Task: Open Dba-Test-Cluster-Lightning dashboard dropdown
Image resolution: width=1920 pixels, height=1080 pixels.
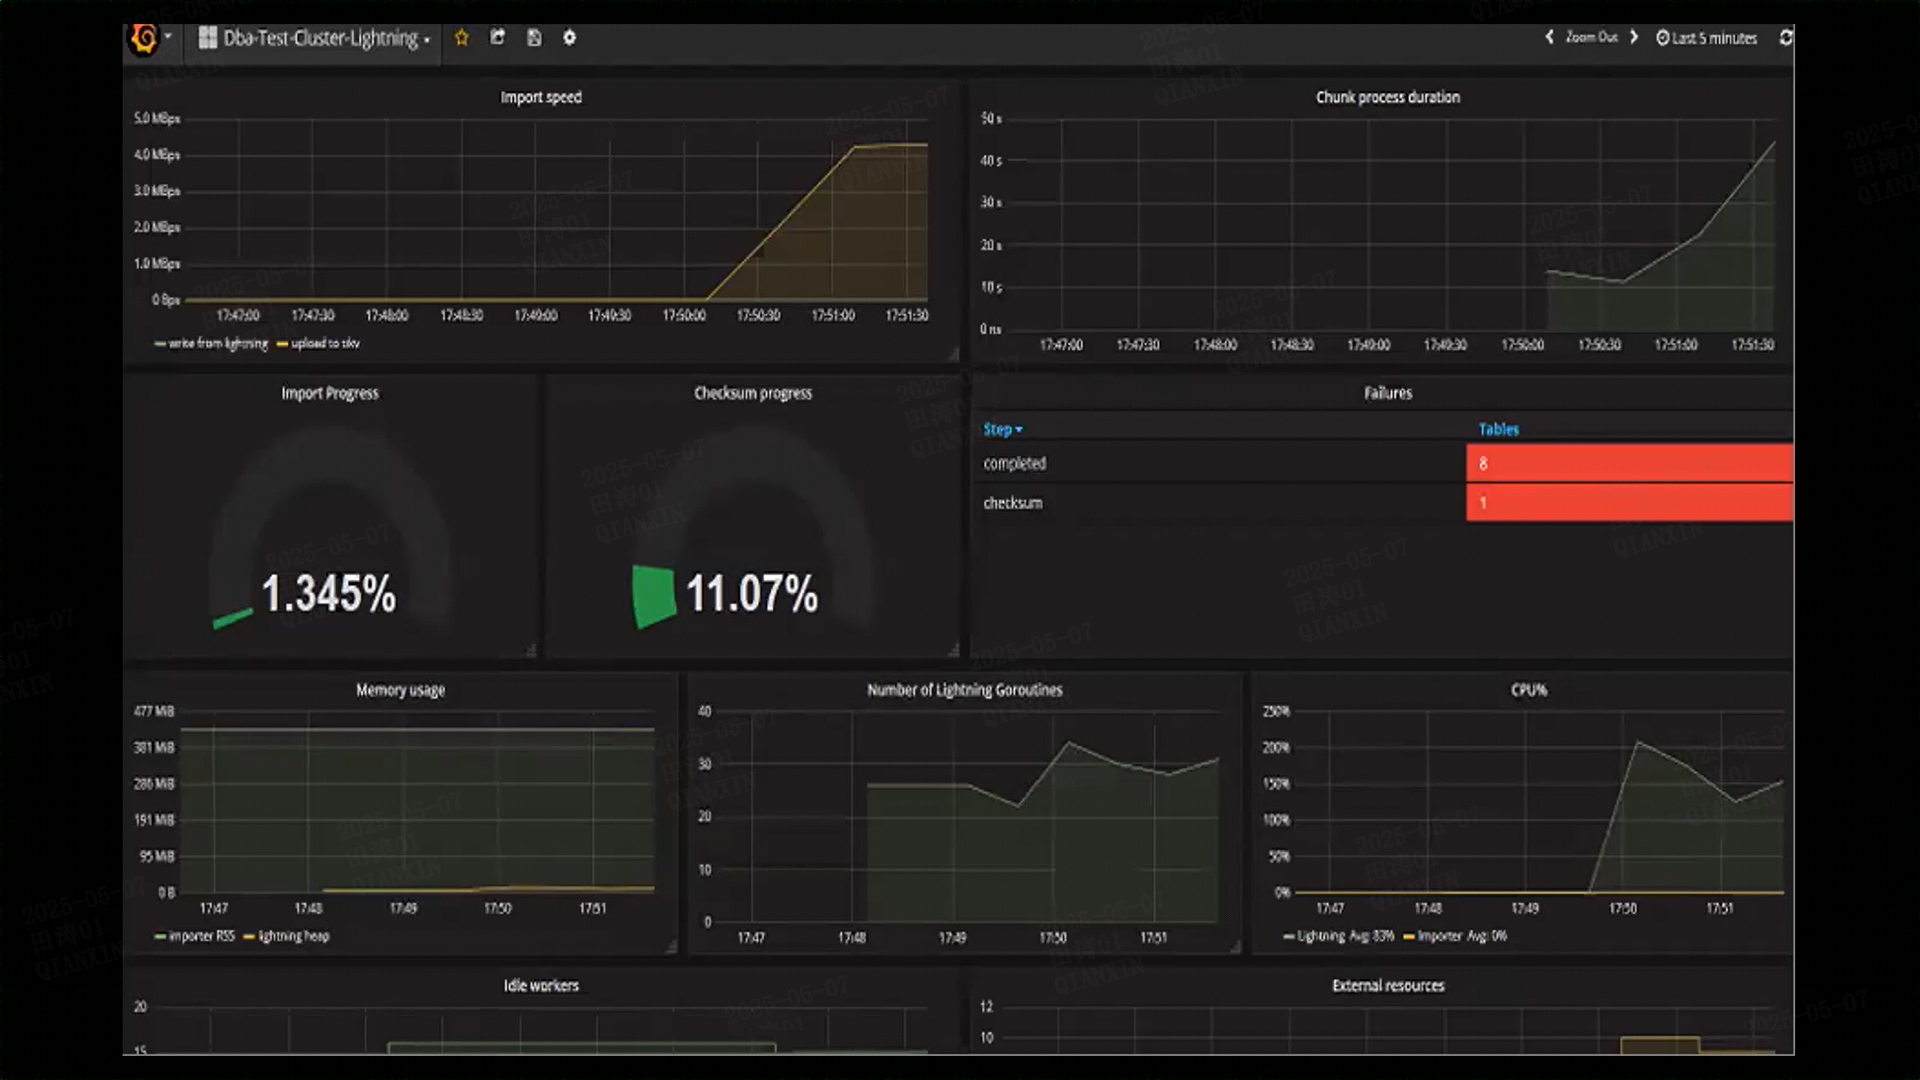Action: point(319,39)
